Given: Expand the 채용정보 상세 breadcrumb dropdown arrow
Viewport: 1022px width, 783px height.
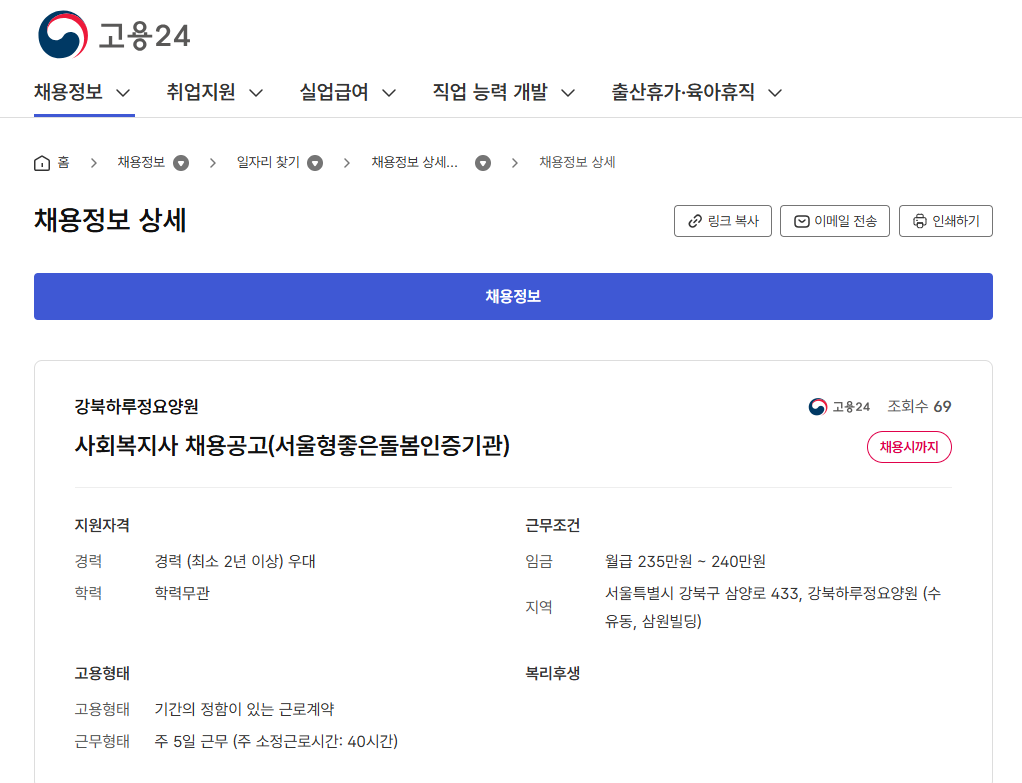Looking at the screenshot, I should pyautogui.click(x=483, y=163).
